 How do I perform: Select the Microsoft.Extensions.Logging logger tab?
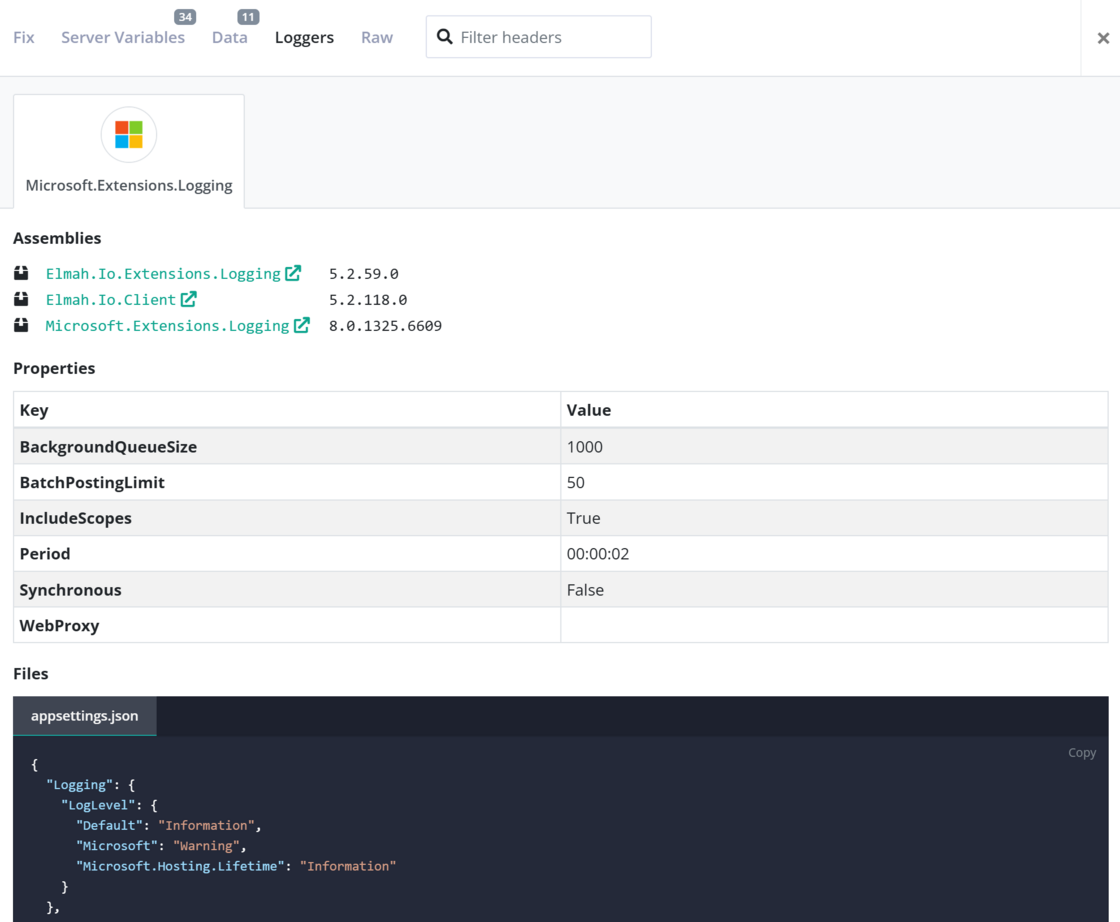tap(129, 151)
